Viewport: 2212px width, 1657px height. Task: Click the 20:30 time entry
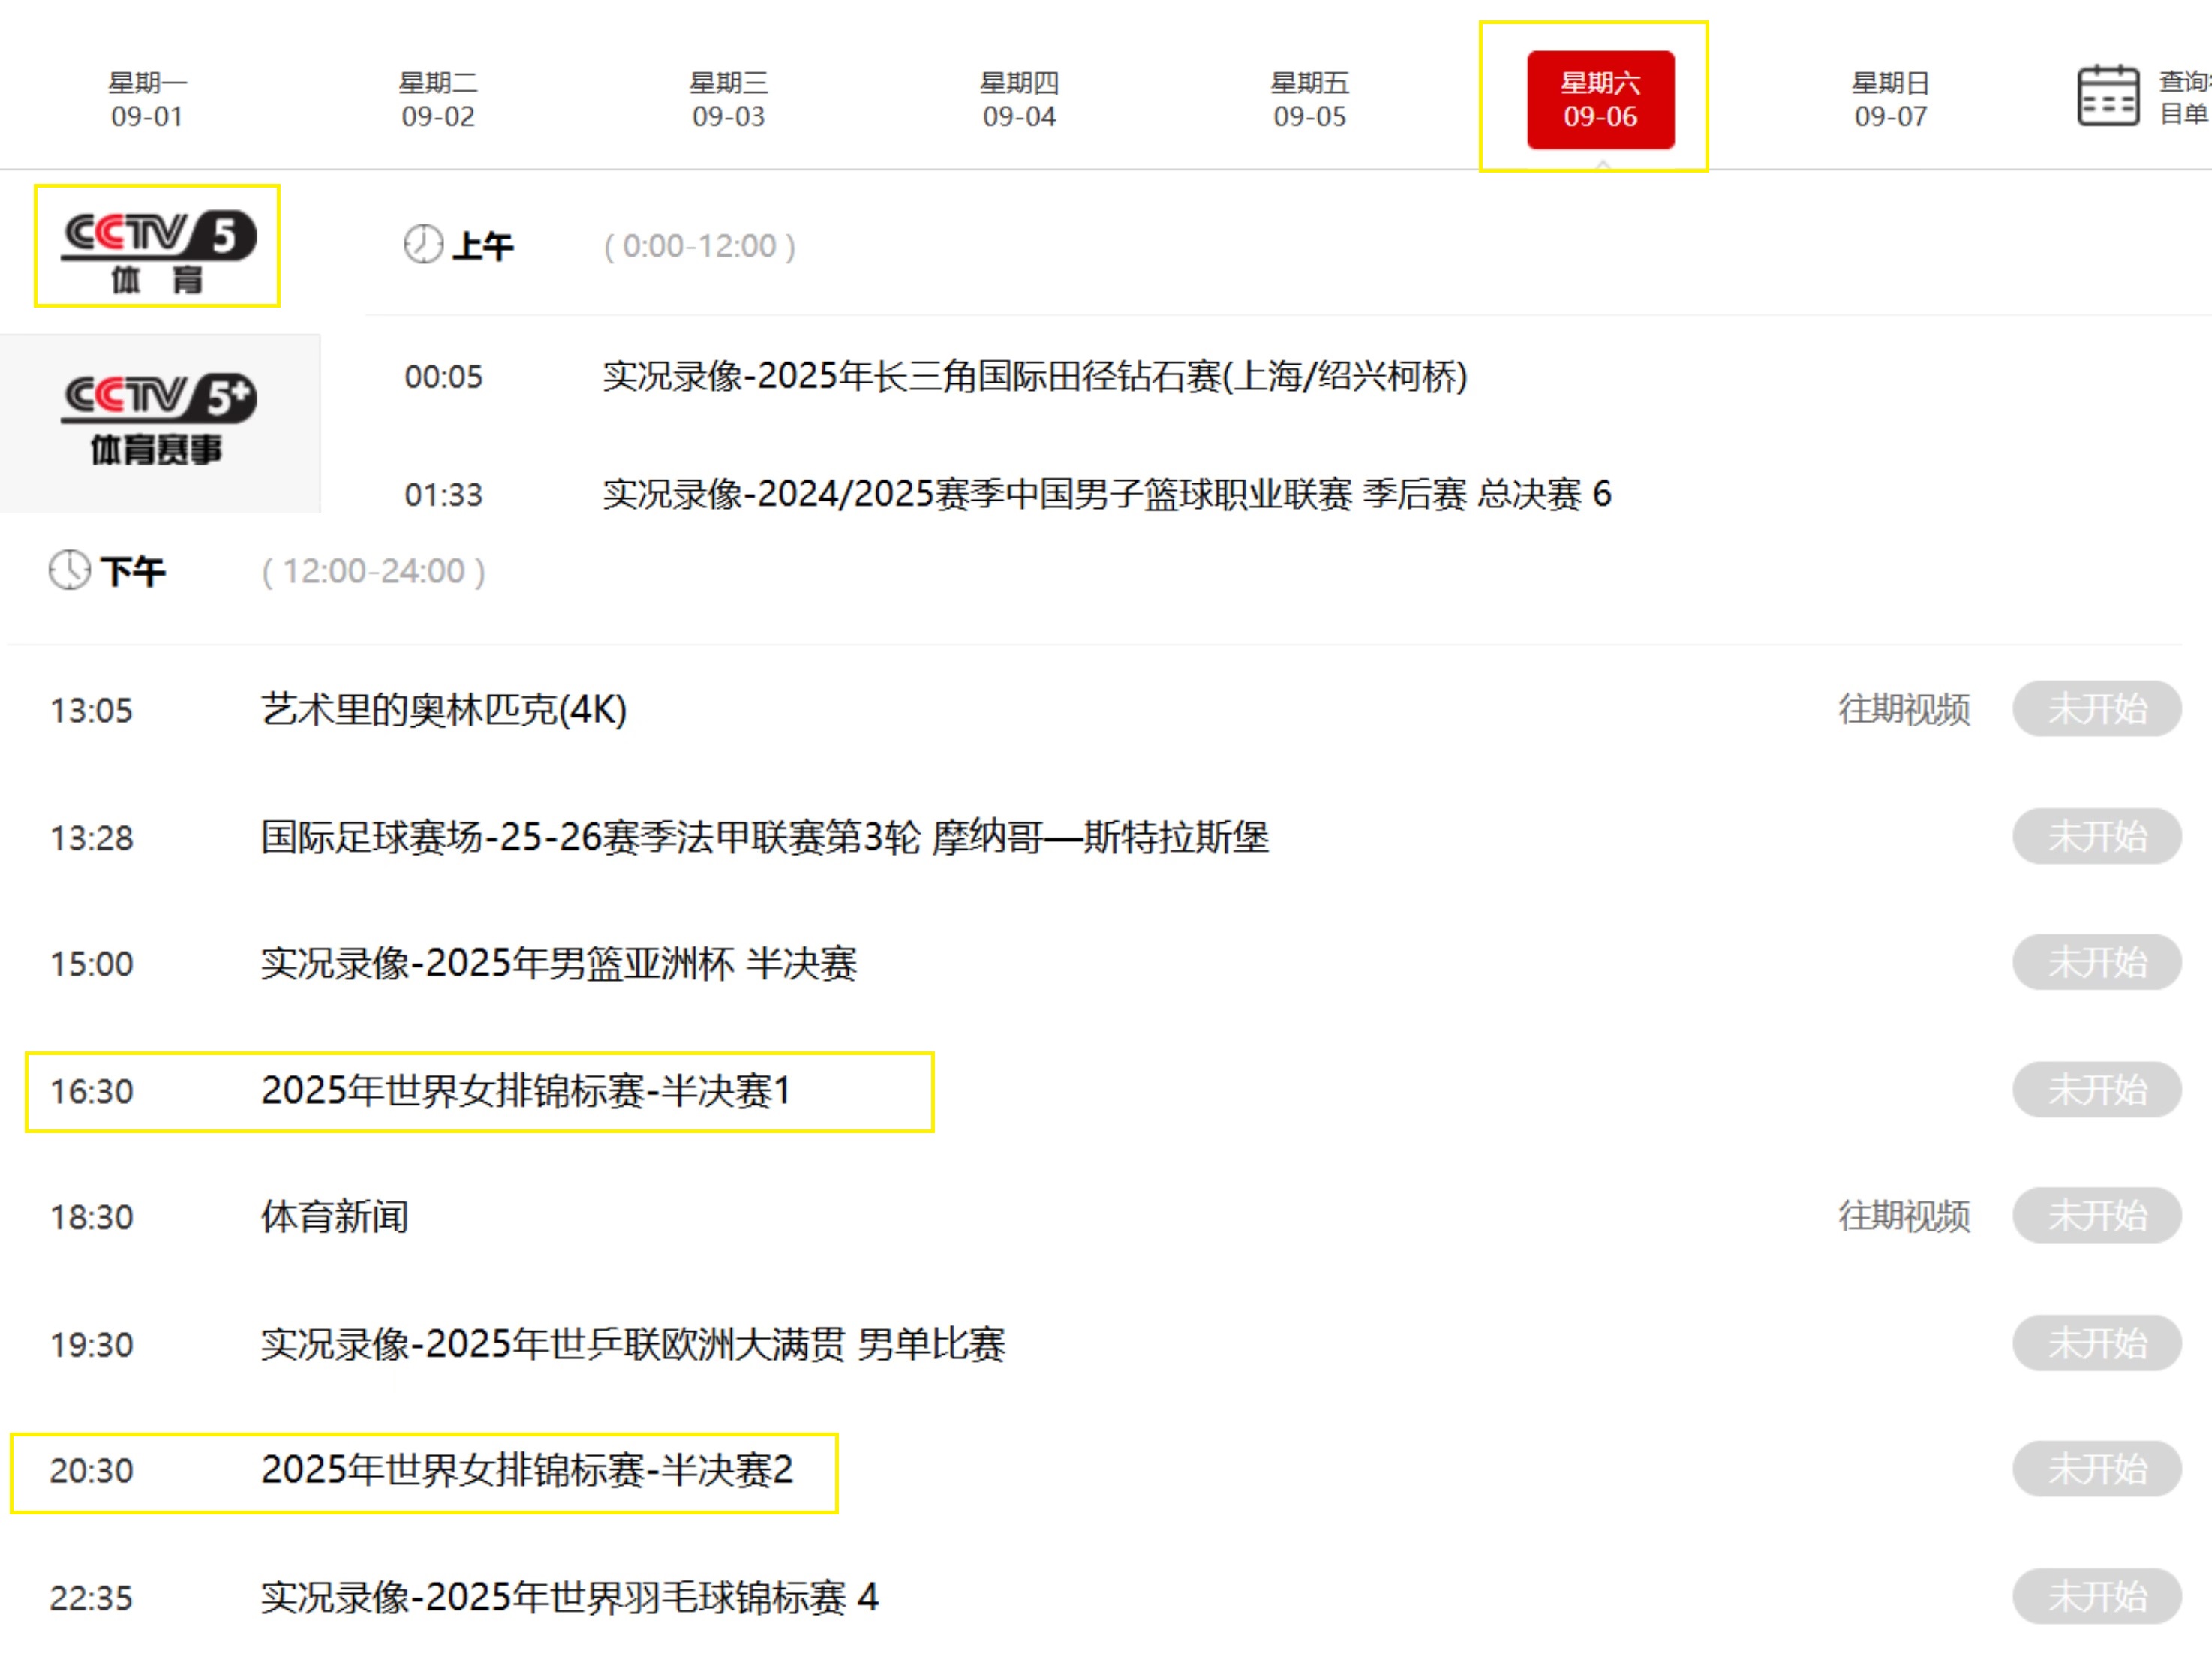point(91,1471)
